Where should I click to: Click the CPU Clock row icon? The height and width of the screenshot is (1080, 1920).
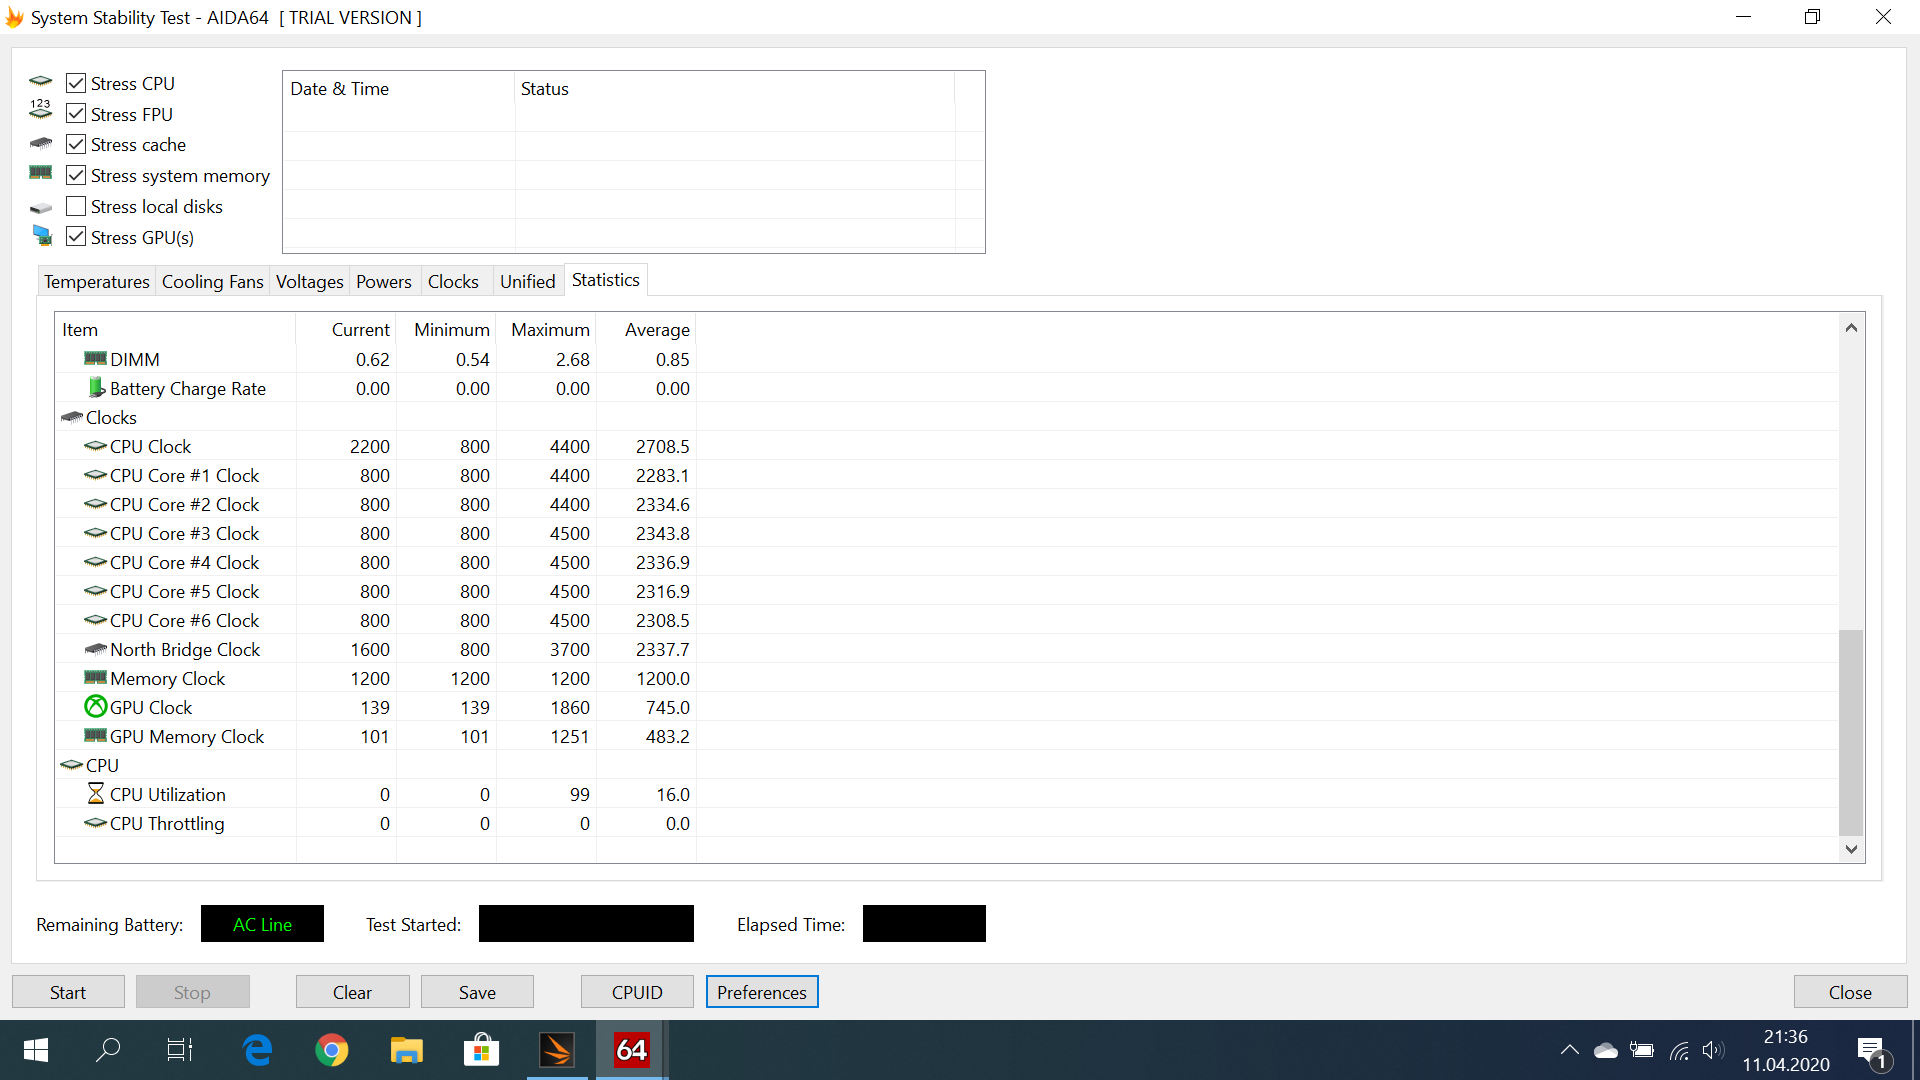pyautogui.click(x=95, y=446)
